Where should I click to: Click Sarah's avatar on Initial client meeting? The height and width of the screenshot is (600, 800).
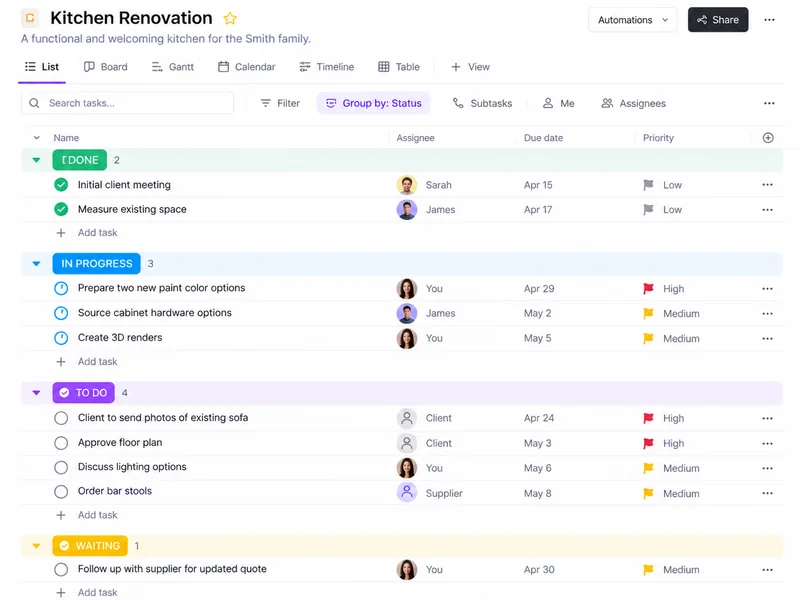407,185
